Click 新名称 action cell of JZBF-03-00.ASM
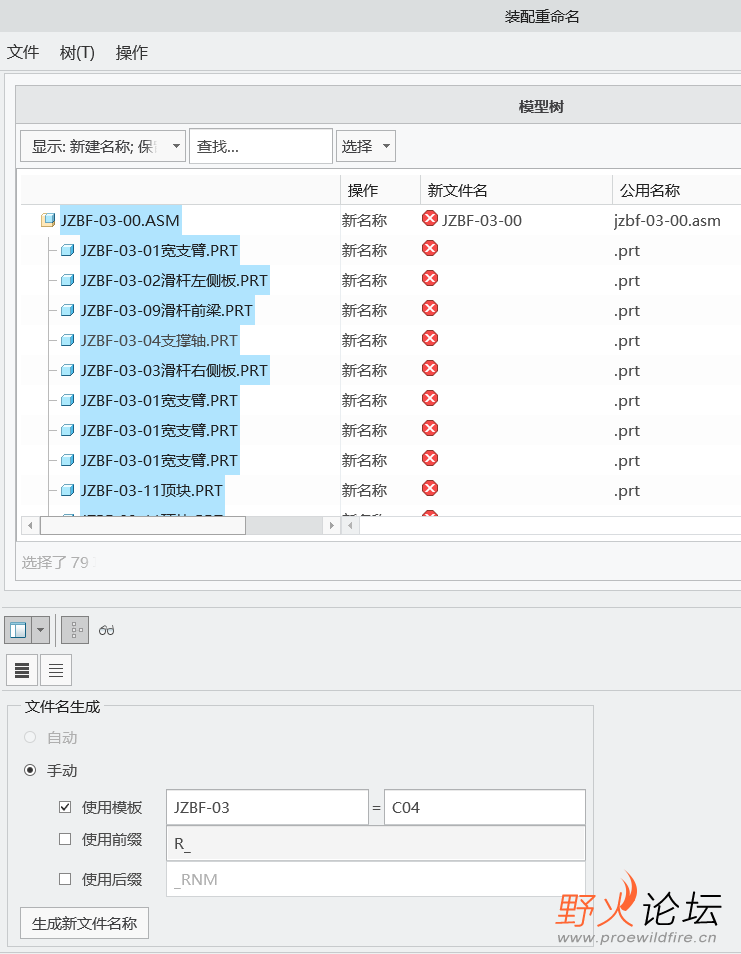Screen dimensions: 741x954 364,220
